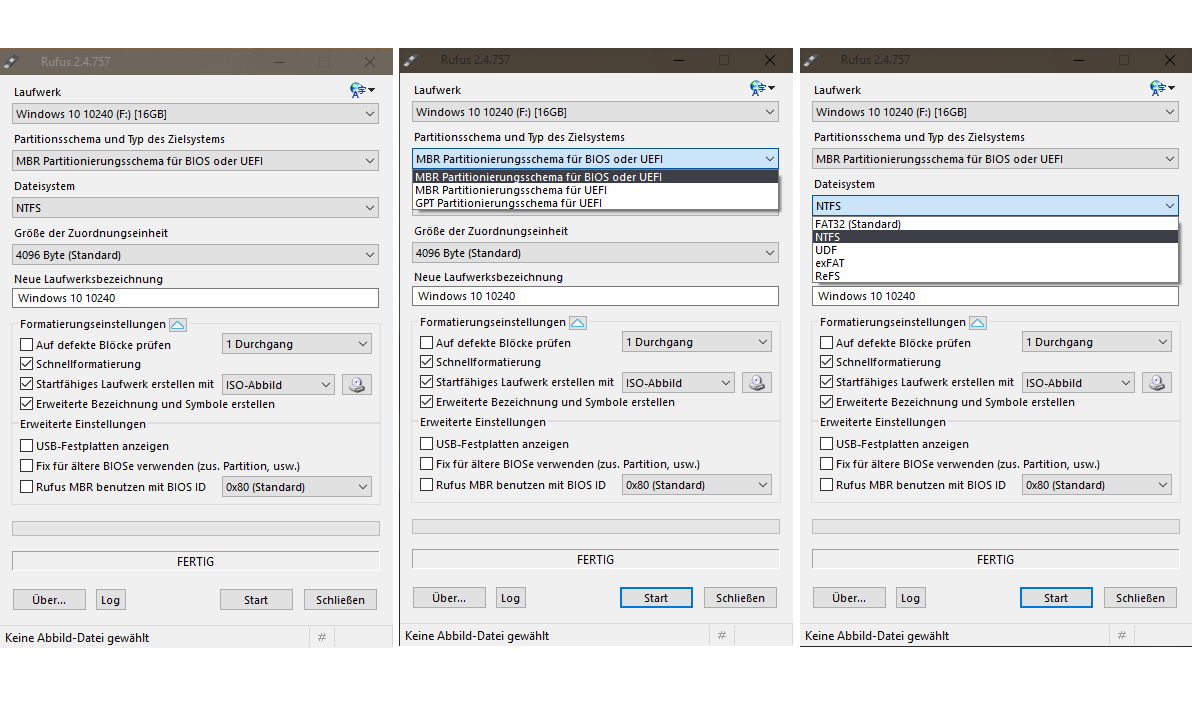Click 'Über...' button in right window
The height and width of the screenshot is (715, 1192).
(x=849, y=598)
